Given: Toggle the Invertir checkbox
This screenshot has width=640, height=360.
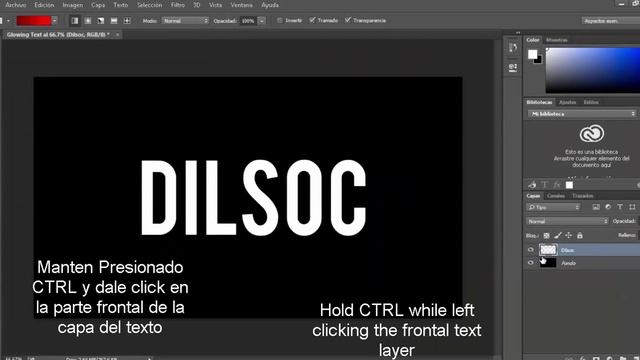Looking at the screenshot, I should click(280, 20).
